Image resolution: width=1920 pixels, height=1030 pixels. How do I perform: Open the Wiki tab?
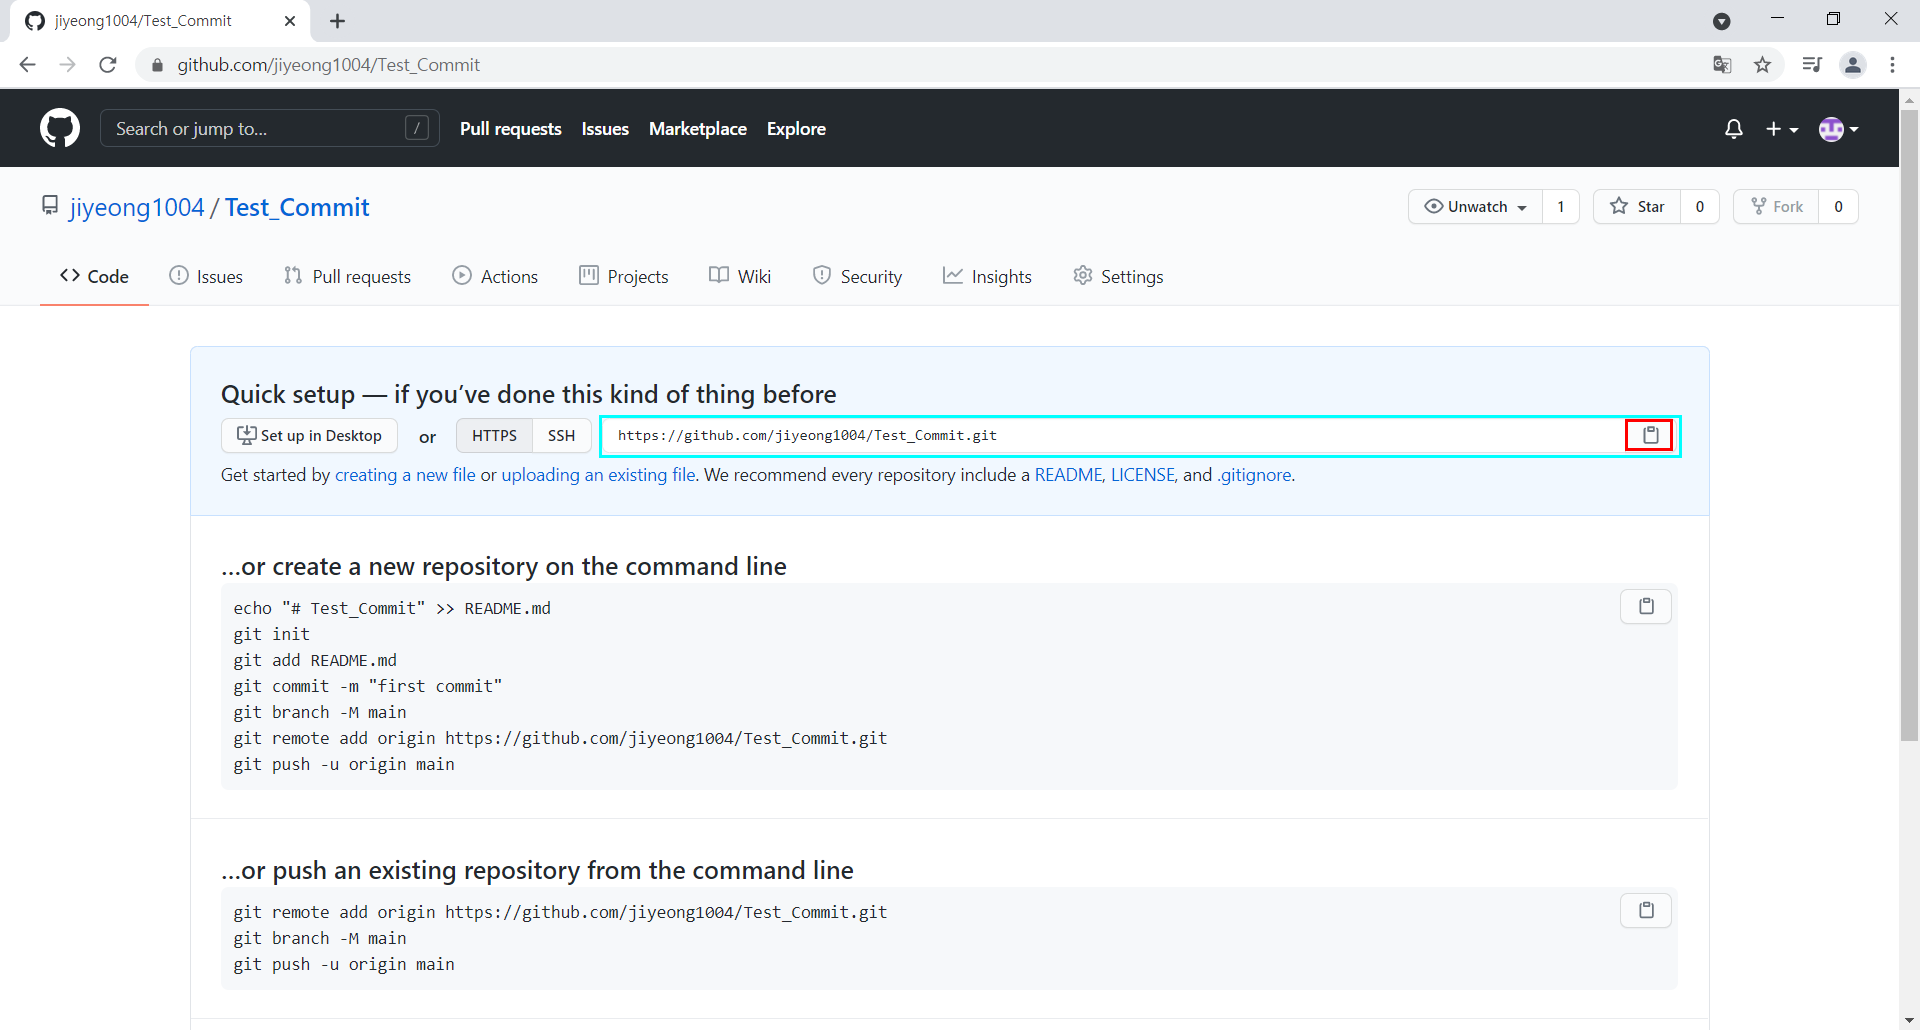click(740, 276)
